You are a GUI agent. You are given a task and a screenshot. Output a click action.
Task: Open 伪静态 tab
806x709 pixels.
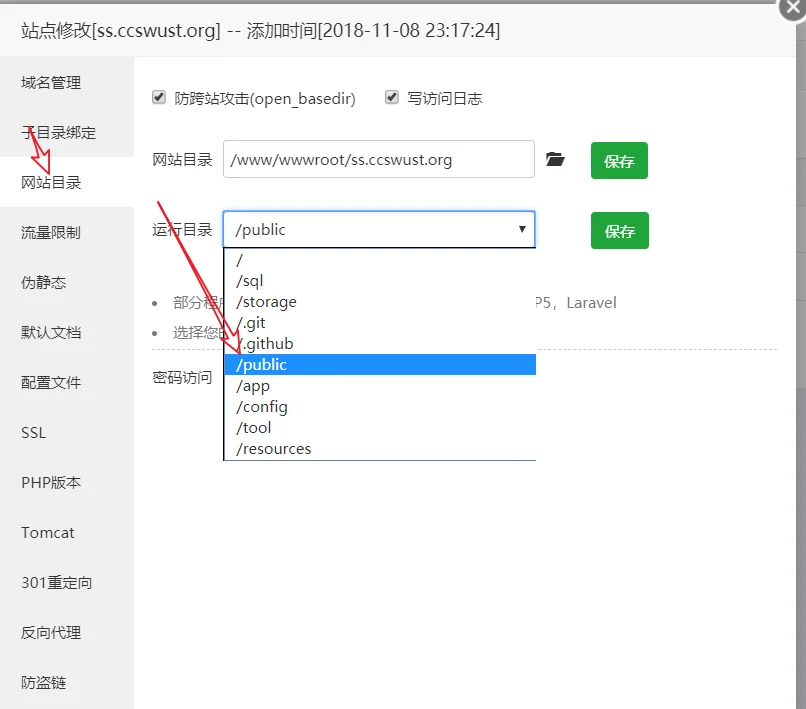pos(67,282)
